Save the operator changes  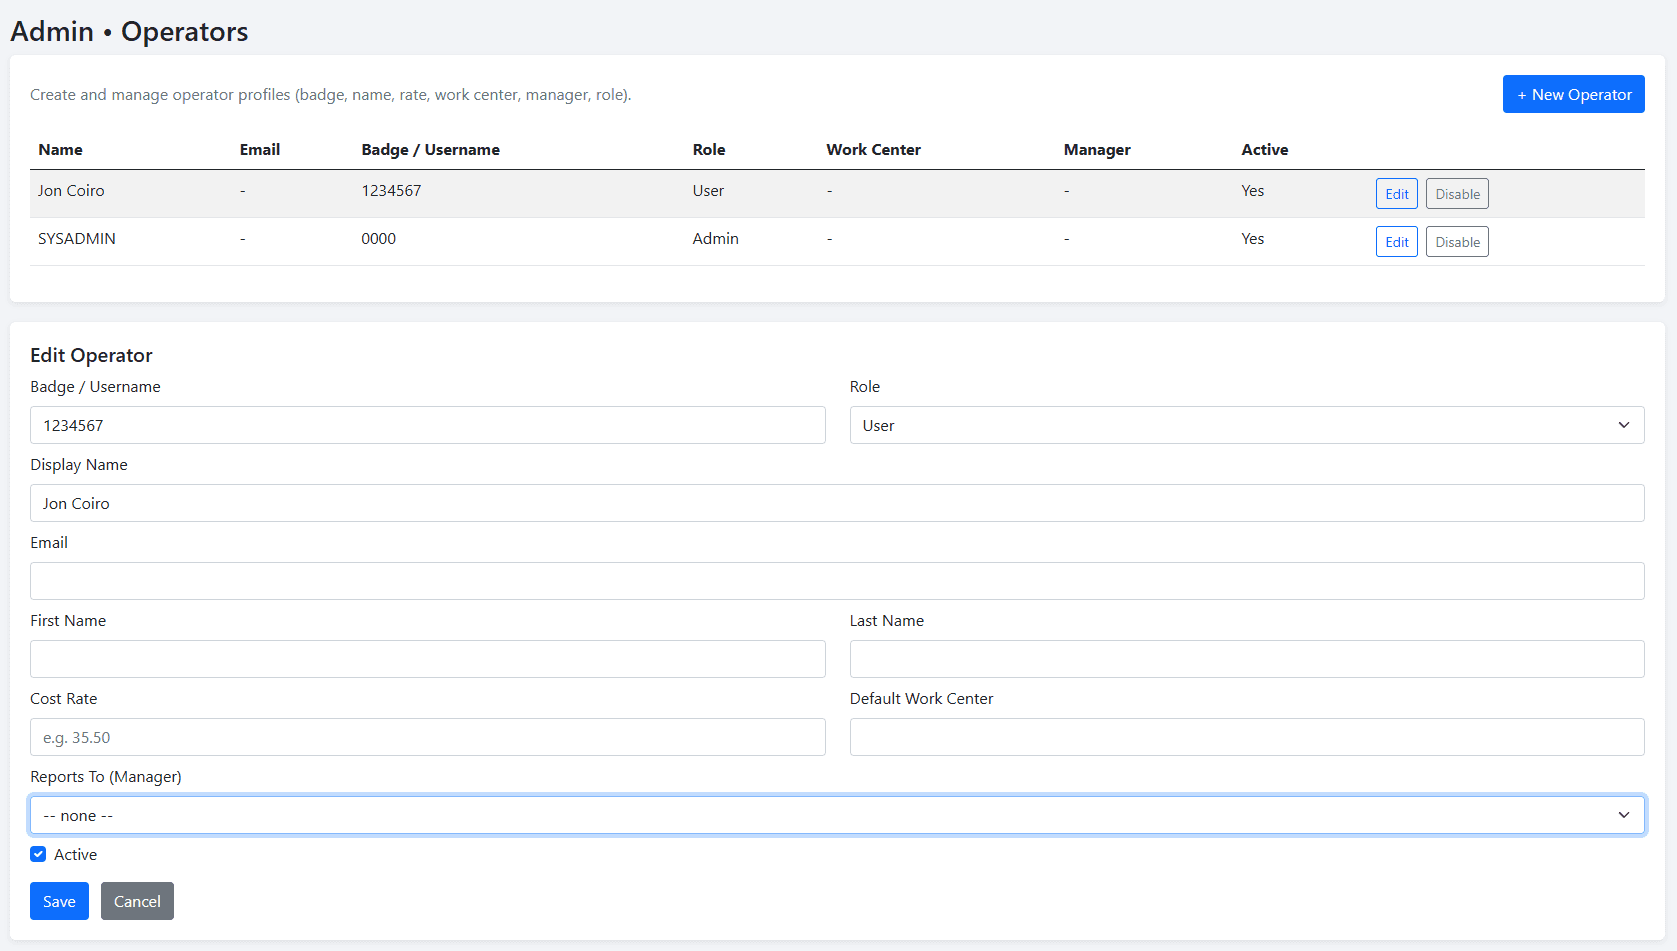pos(59,901)
